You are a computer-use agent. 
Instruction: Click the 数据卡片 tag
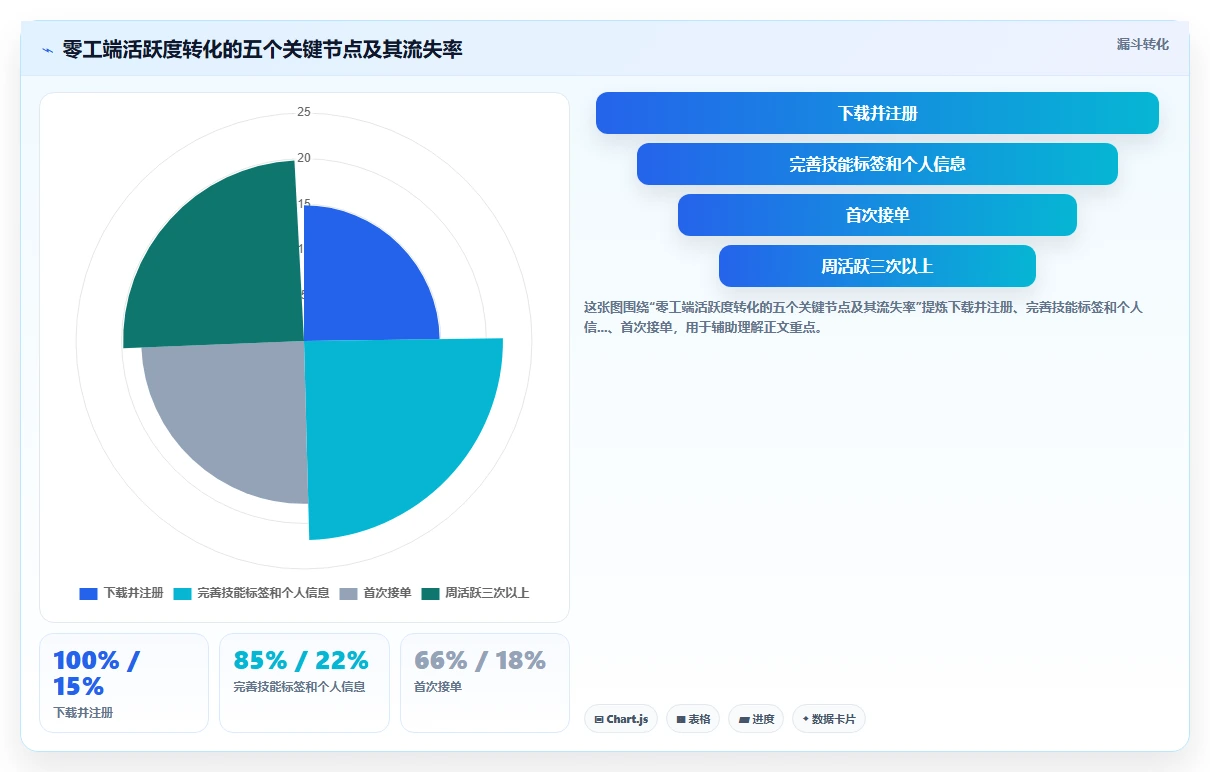829,719
